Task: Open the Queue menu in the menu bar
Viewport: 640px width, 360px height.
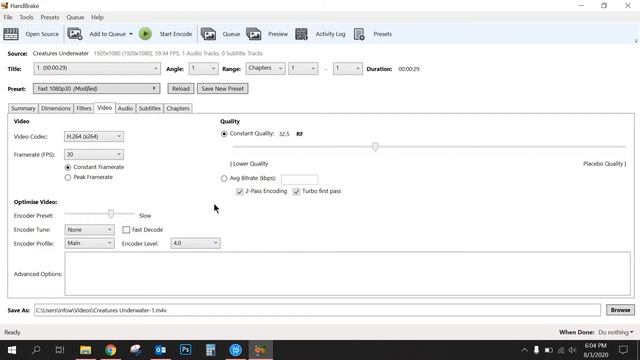Action: pyautogui.click(x=75, y=18)
